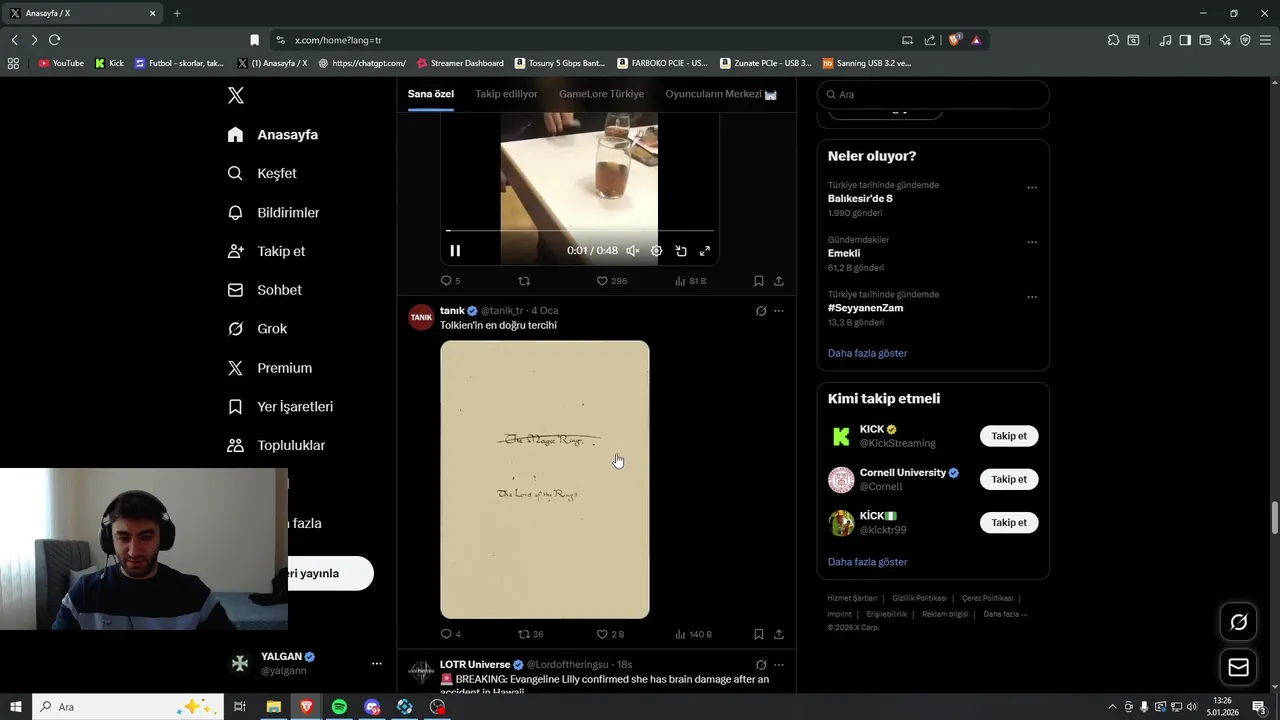This screenshot has height=720, width=1280.
Task: Follow KICK @KickStreaming
Action: pyautogui.click(x=1009, y=436)
